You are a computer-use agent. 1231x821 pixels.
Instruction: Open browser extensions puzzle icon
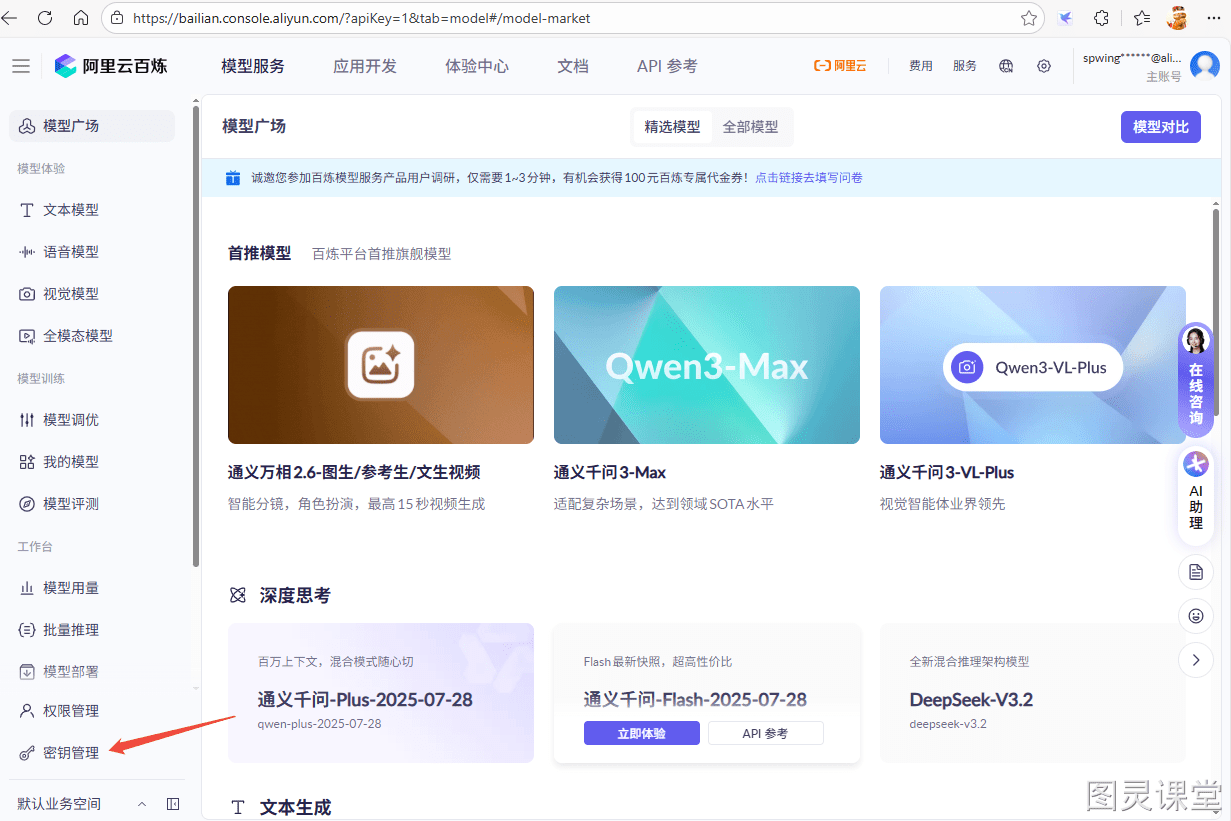1101,18
